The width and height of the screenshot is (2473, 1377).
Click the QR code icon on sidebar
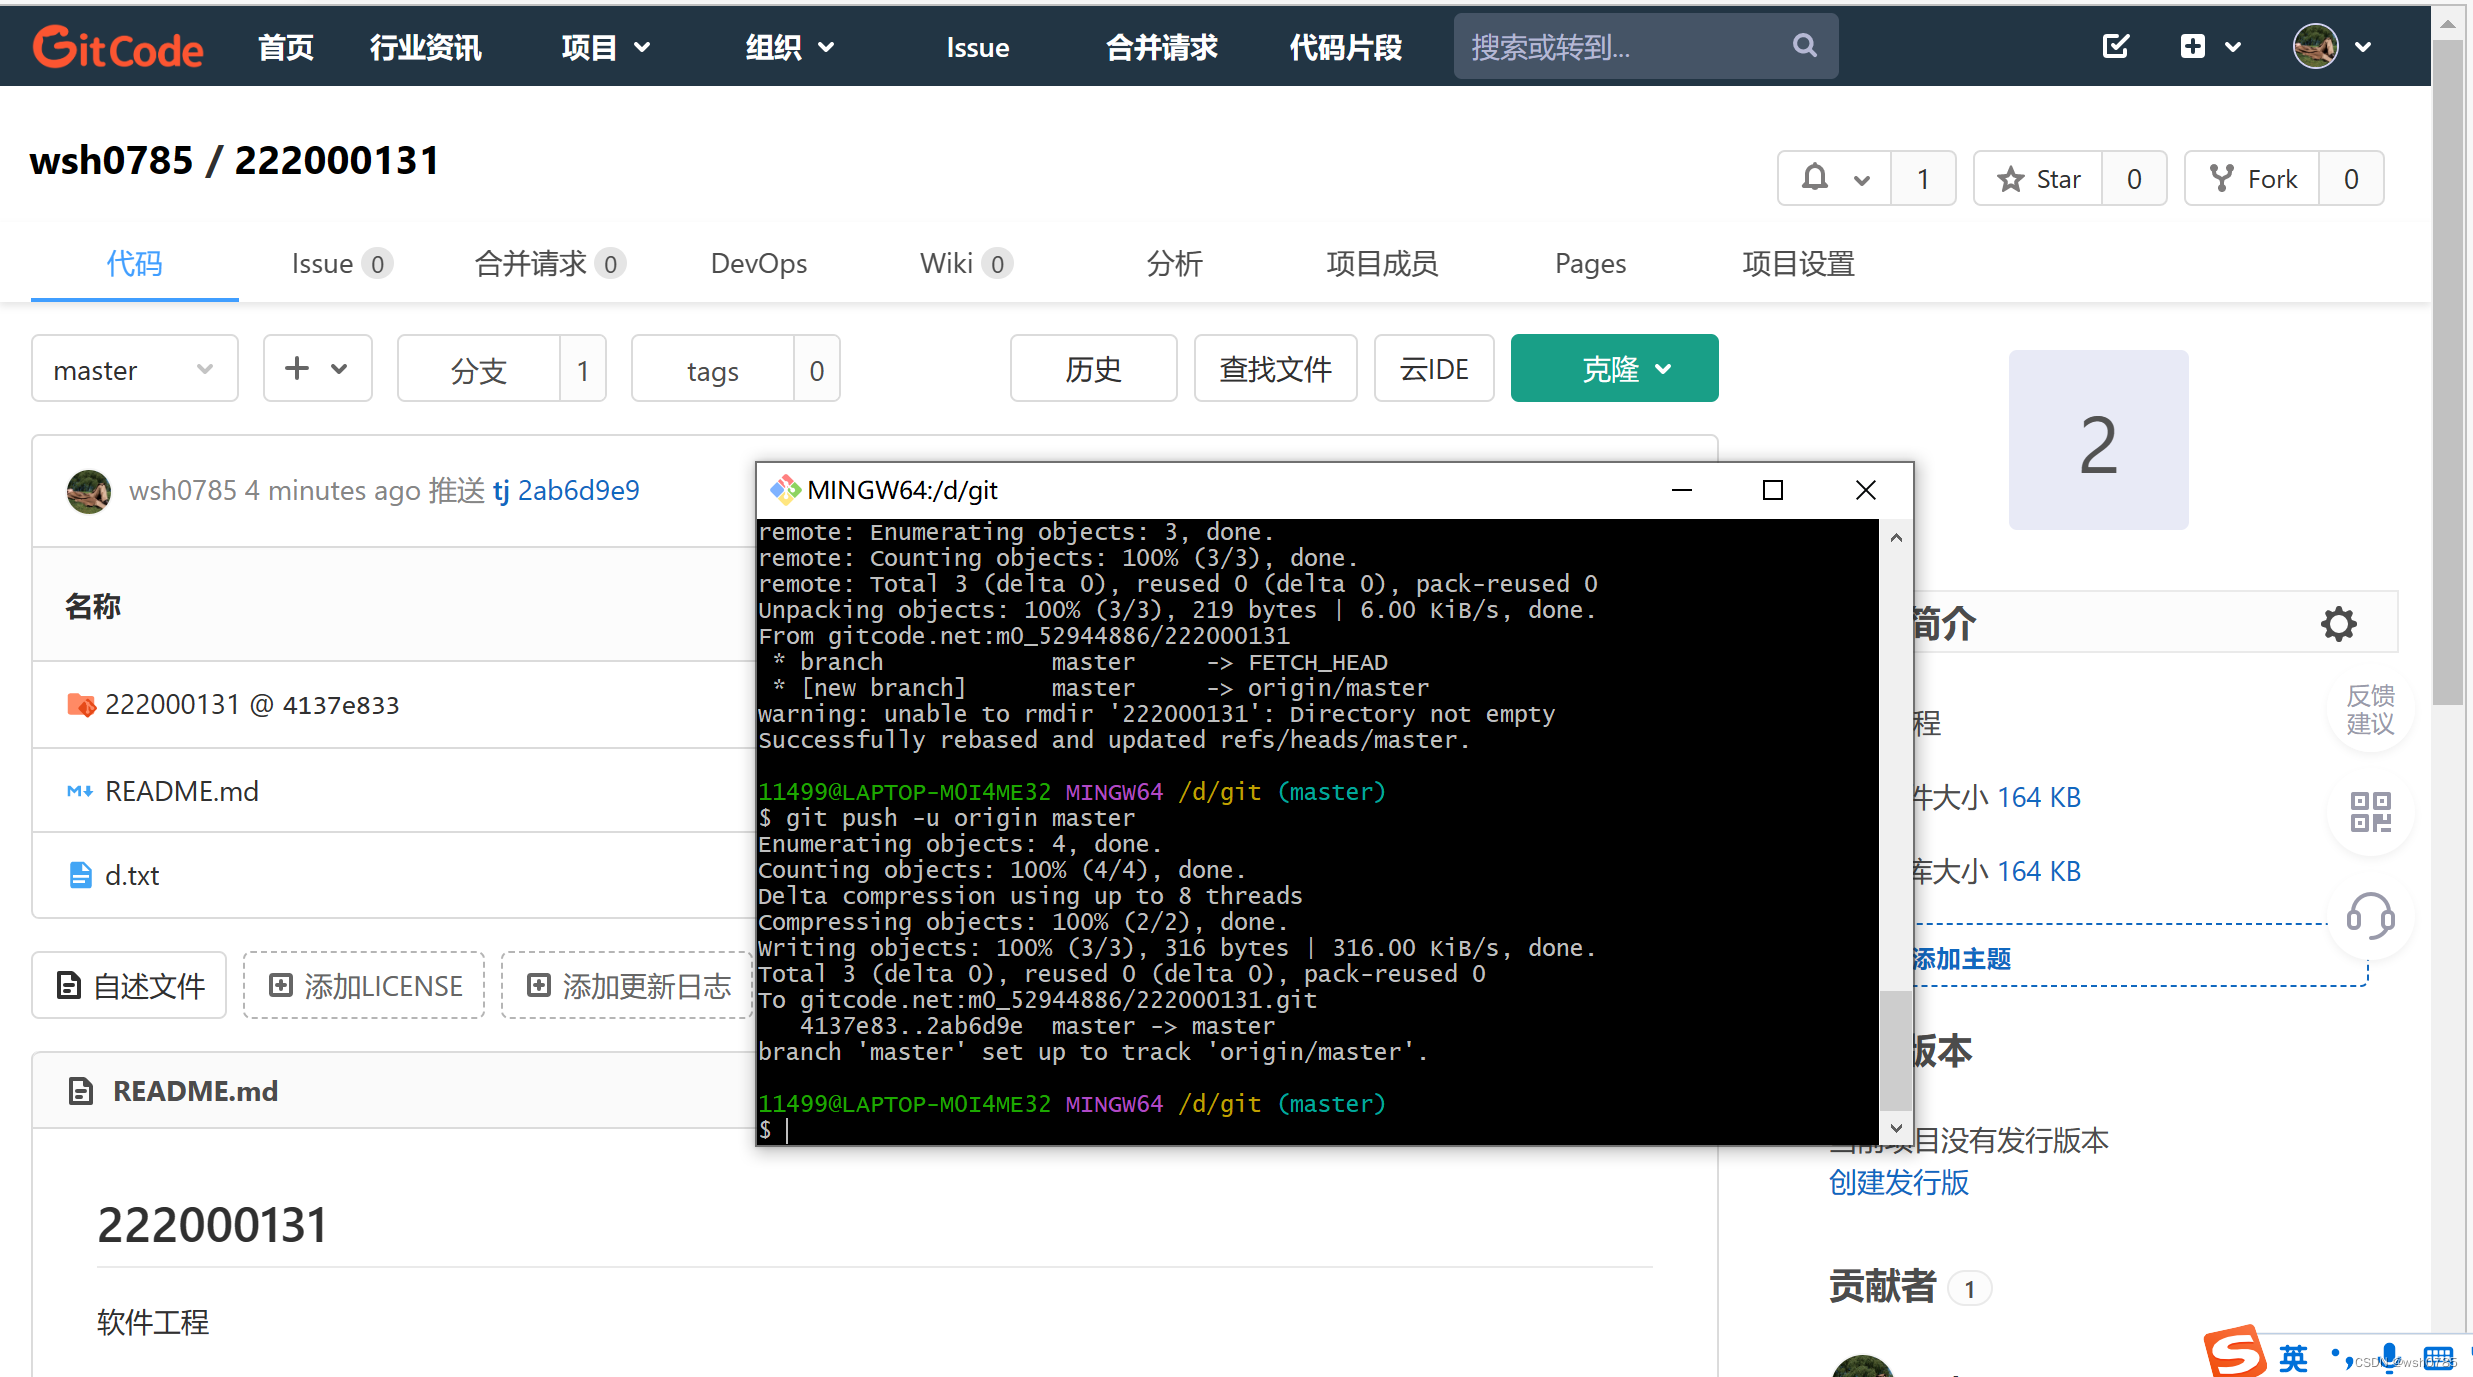[2370, 811]
